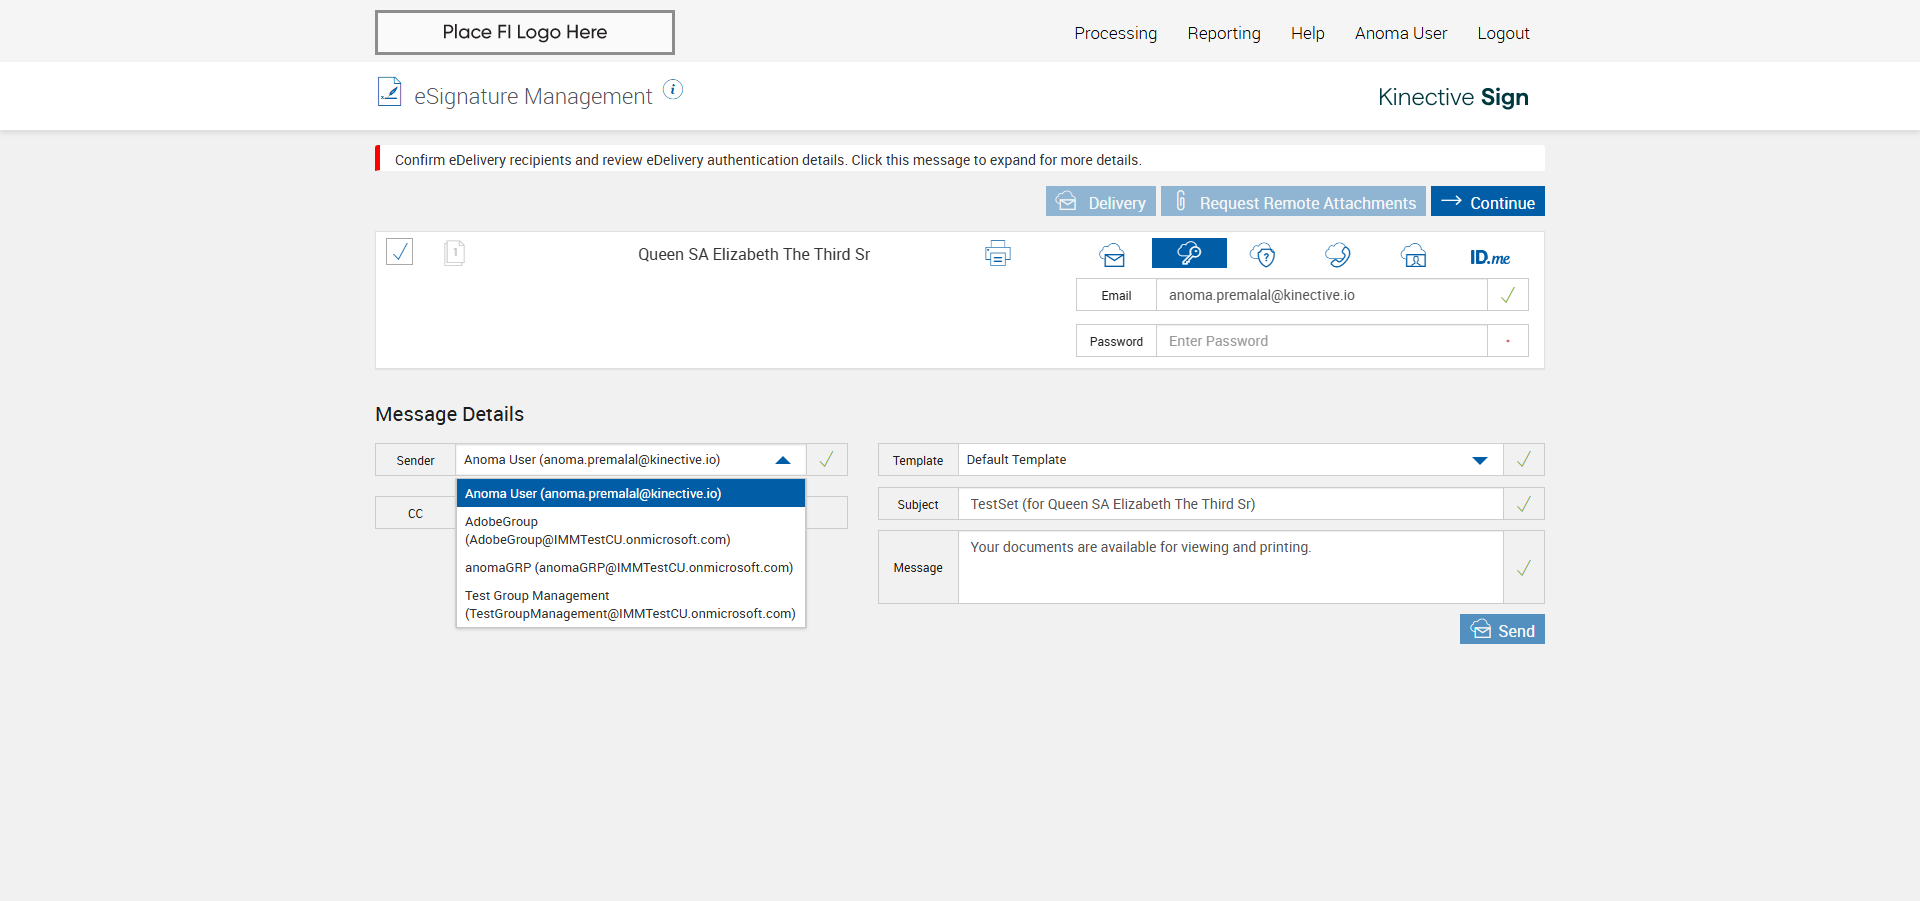
Task: Choose the cloud shield question authentication icon
Action: click(x=1263, y=255)
